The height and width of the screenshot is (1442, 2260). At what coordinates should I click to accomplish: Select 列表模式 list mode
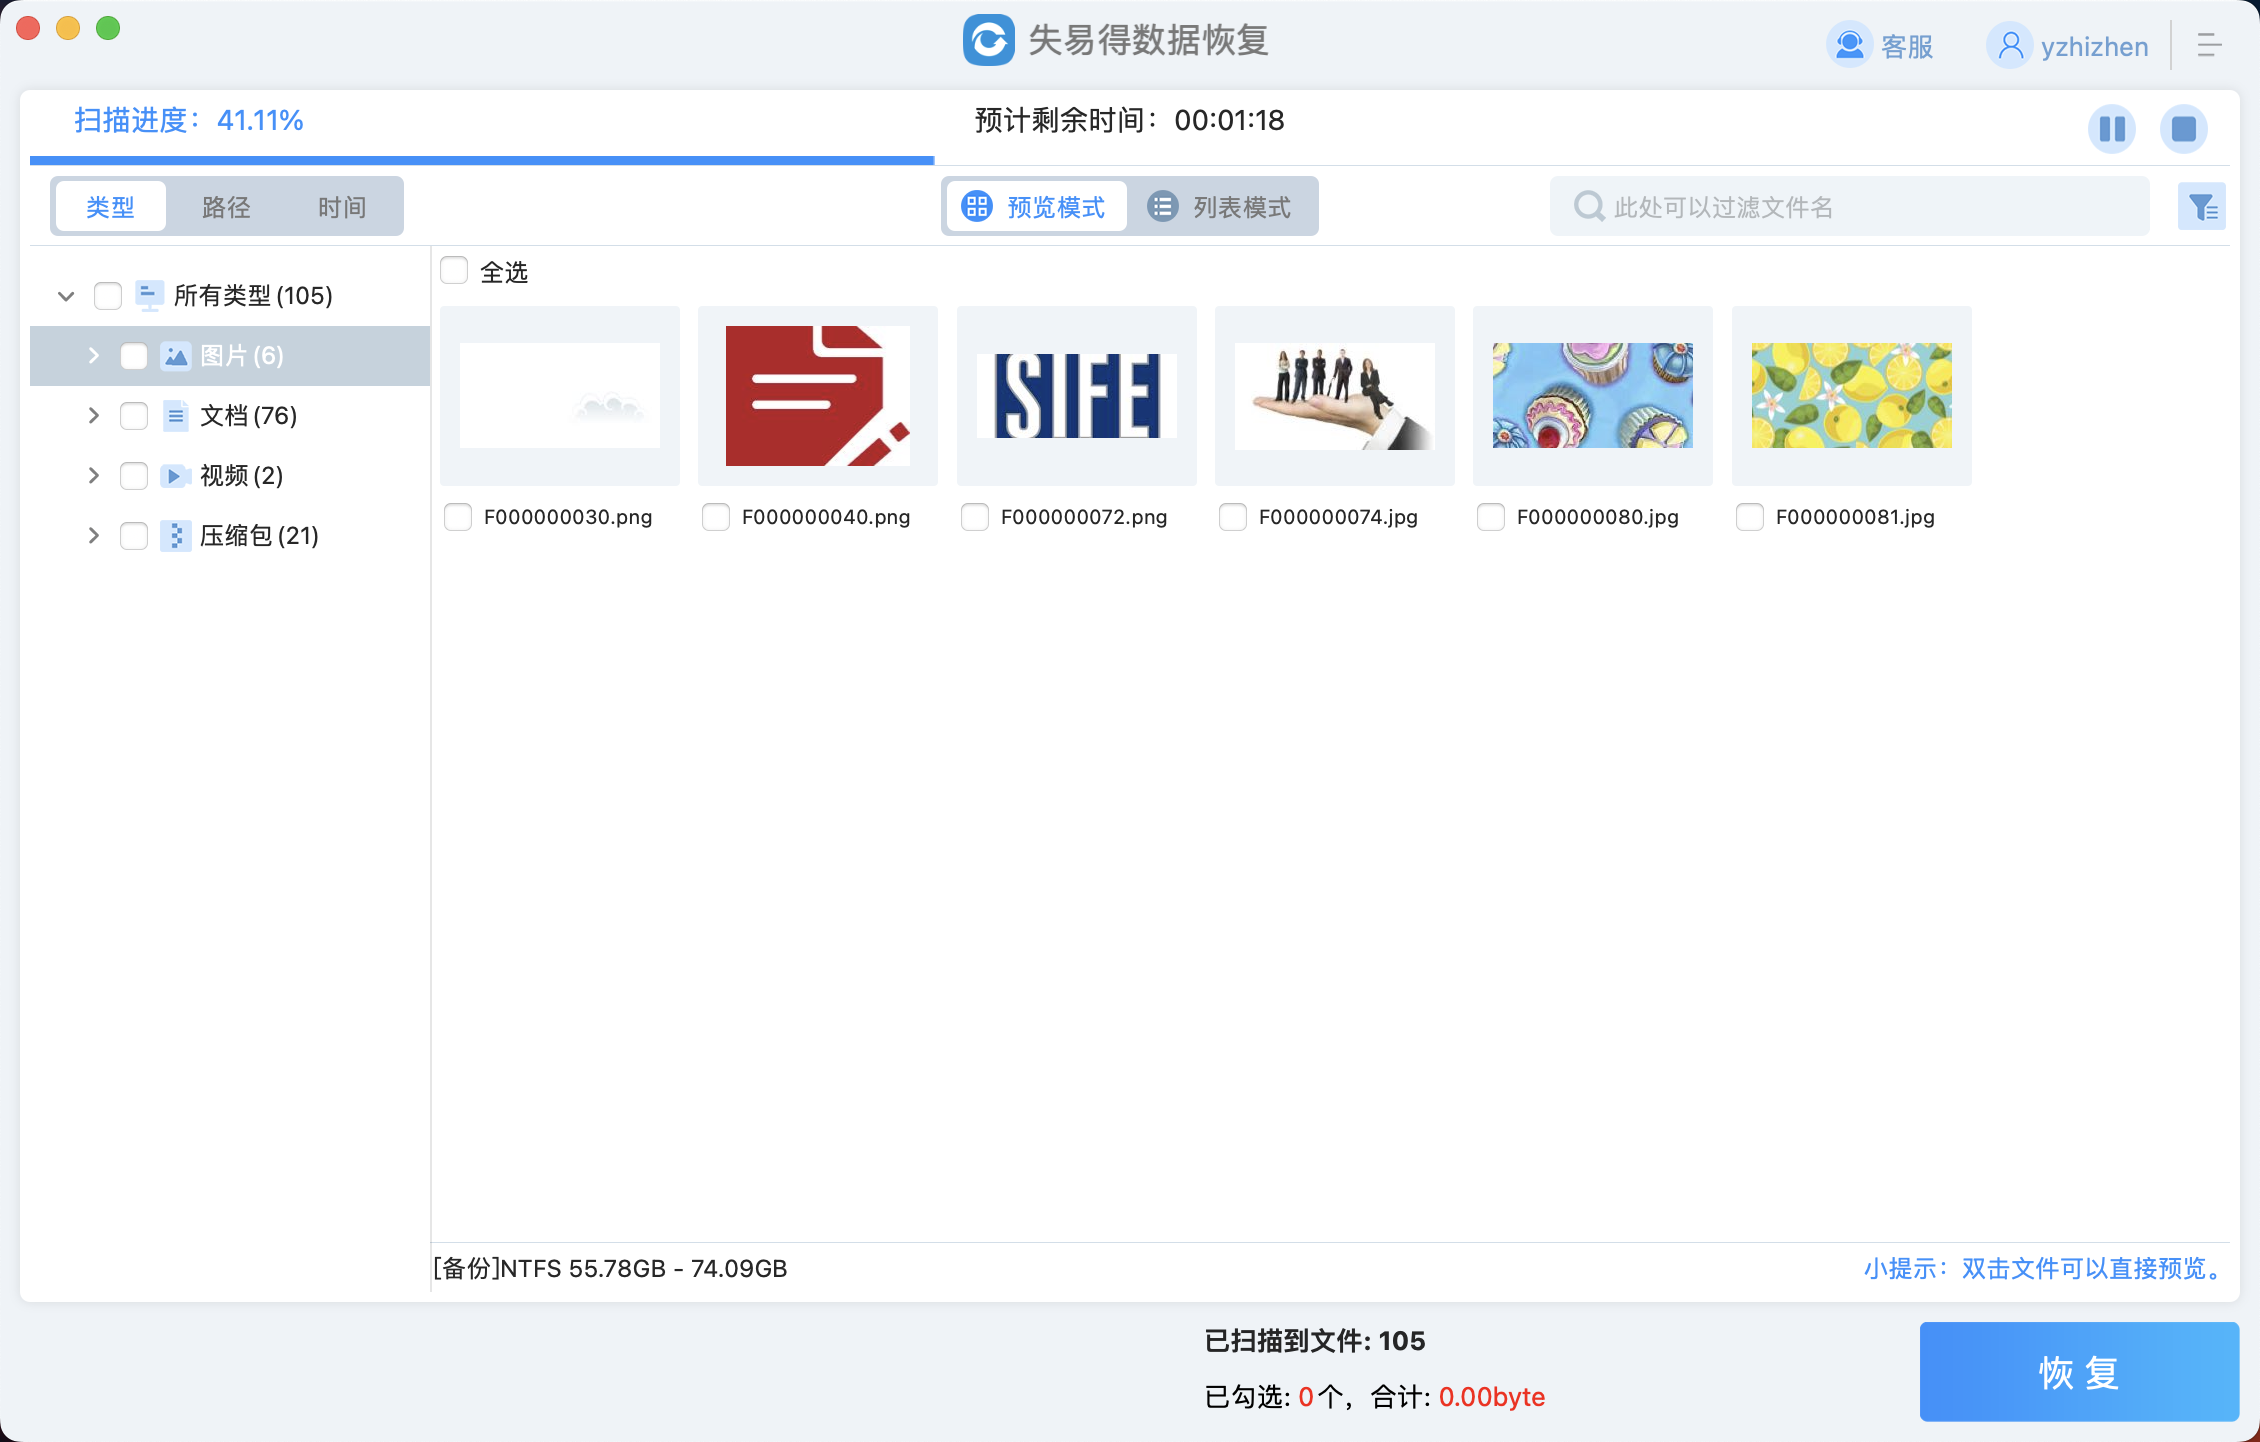pyautogui.click(x=1221, y=207)
